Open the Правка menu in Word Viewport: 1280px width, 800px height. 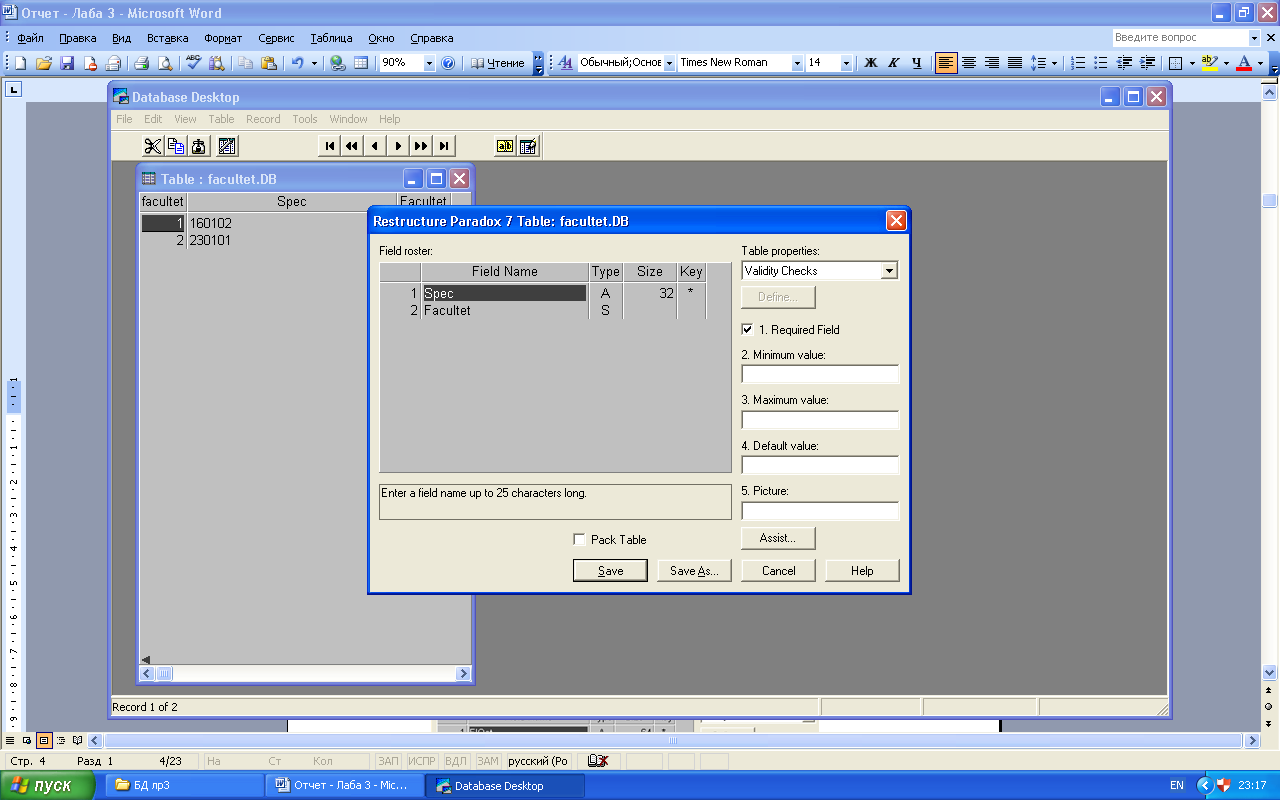coord(77,38)
